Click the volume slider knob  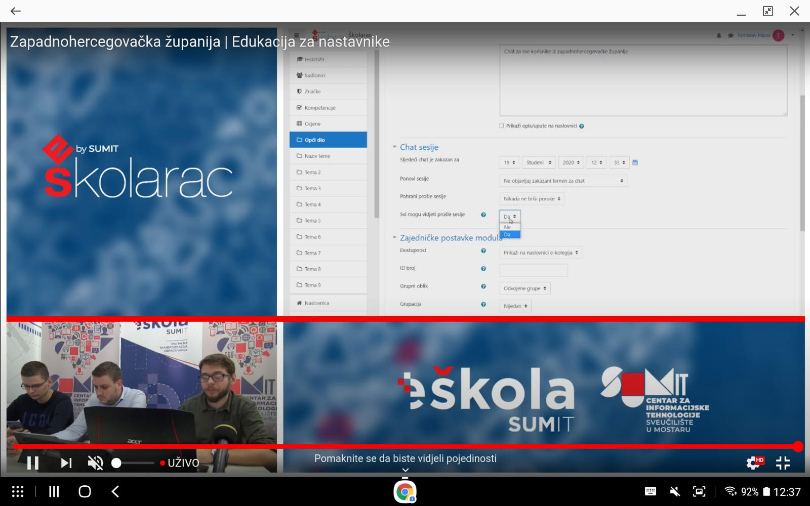tap(116, 463)
